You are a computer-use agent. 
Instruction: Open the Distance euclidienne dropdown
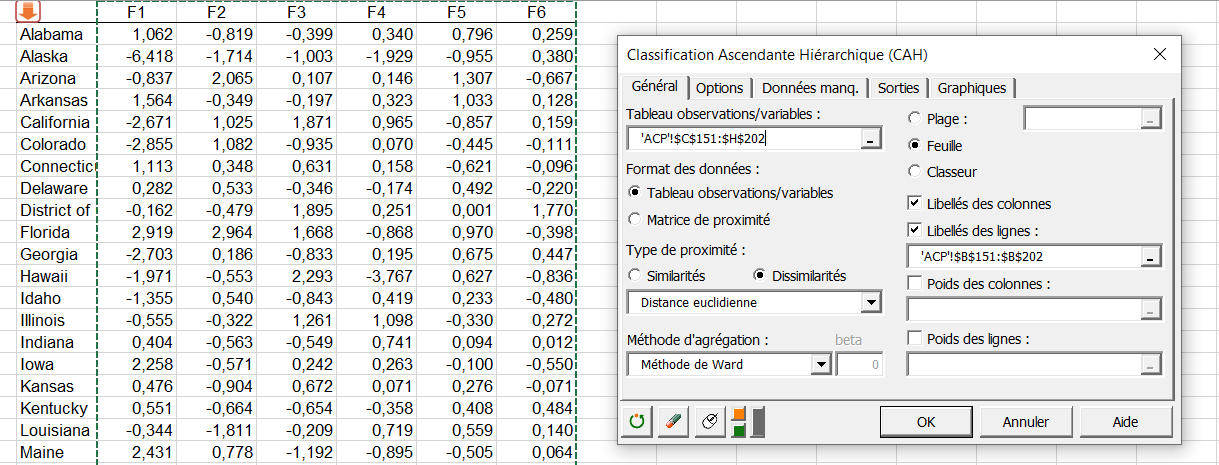tap(870, 303)
